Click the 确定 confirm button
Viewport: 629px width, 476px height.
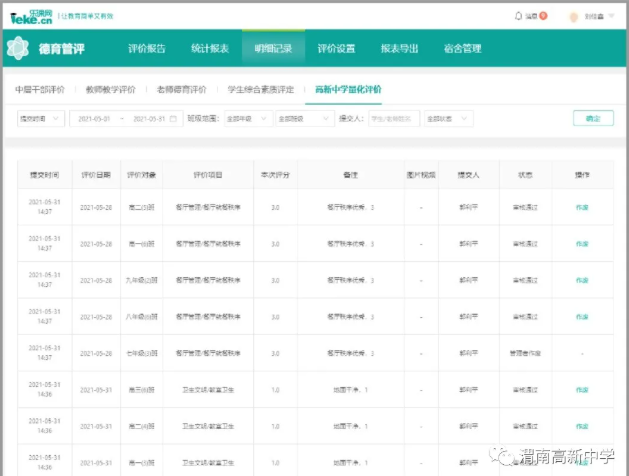pyautogui.click(x=593, y=118)
